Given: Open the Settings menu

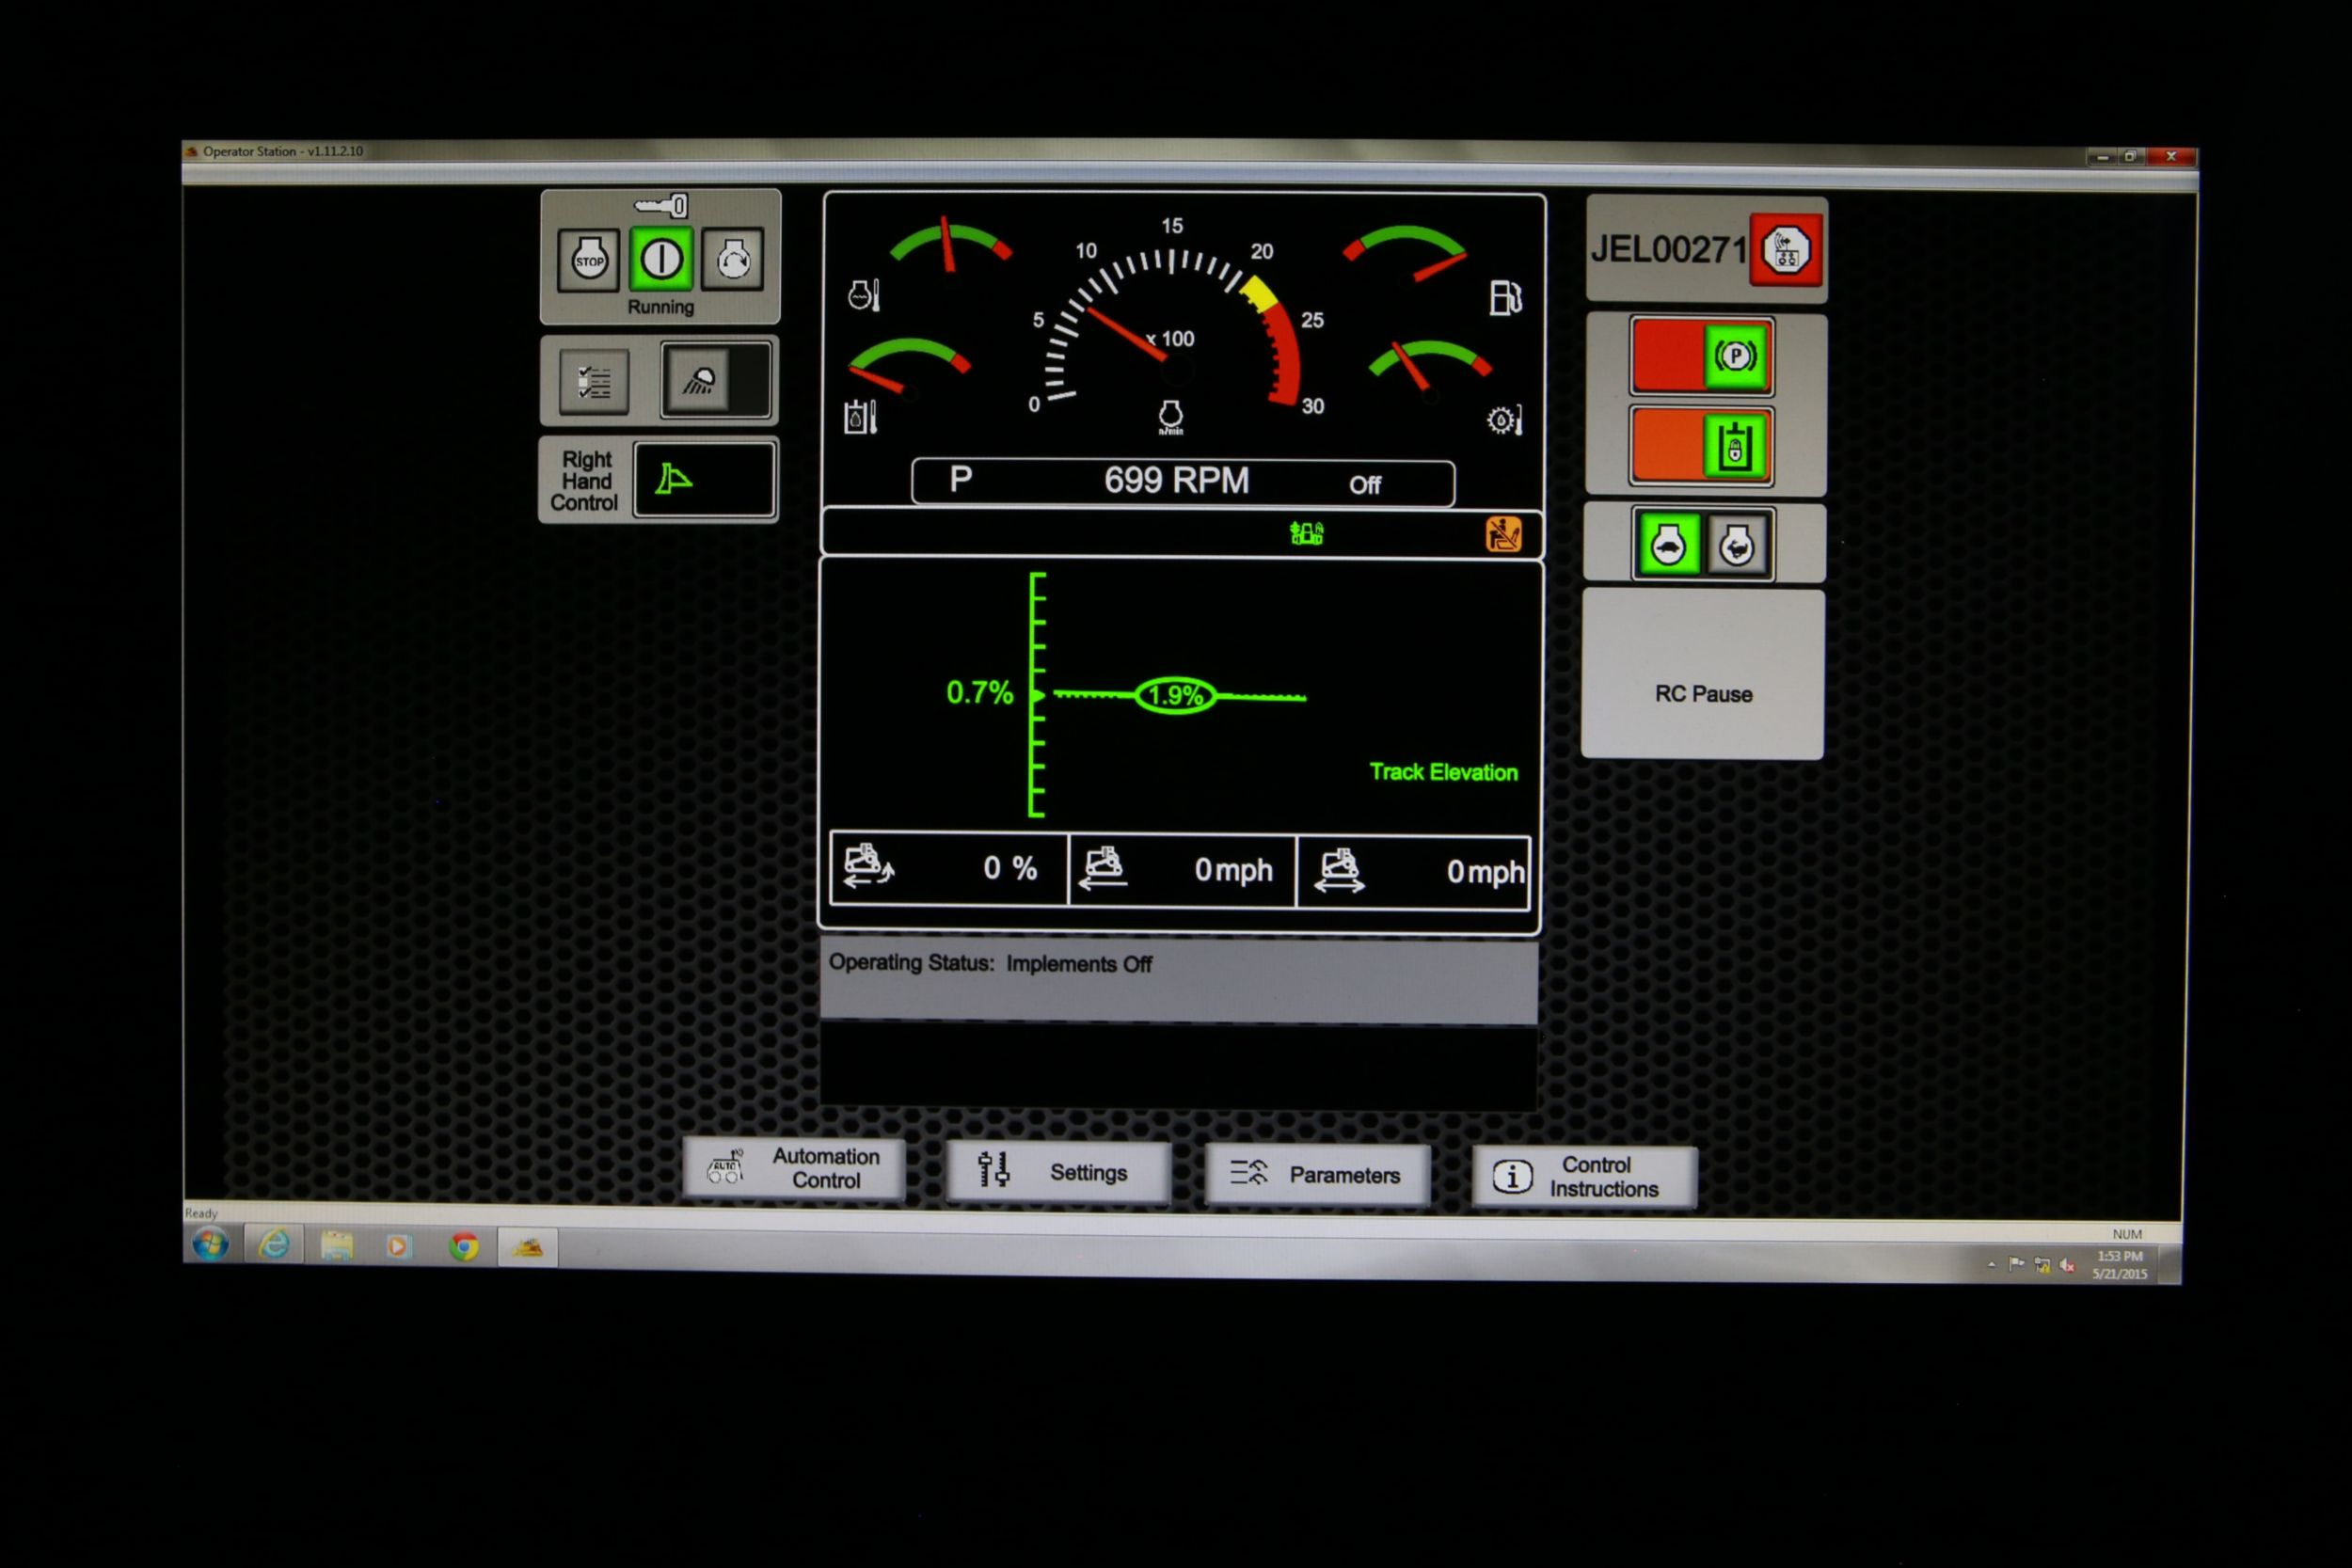Looking at the screenshot, I should 1058,1171.
